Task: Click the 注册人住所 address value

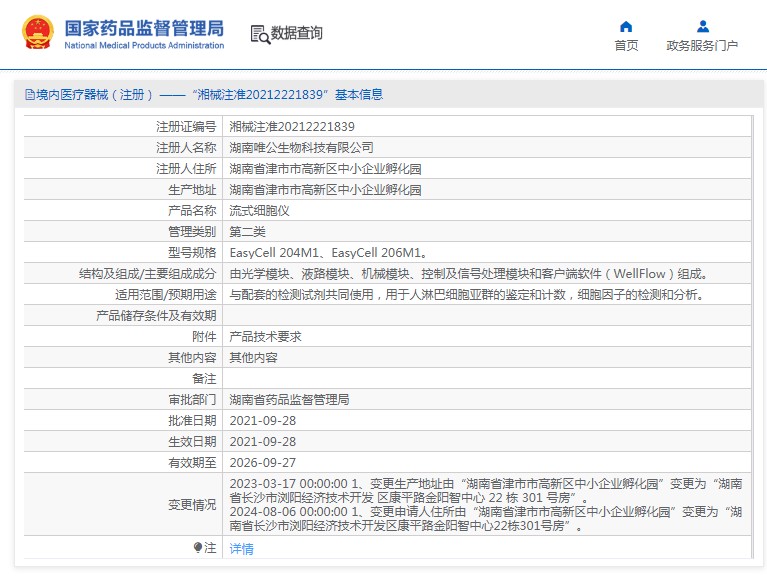Action: click(x=325, y=169)
